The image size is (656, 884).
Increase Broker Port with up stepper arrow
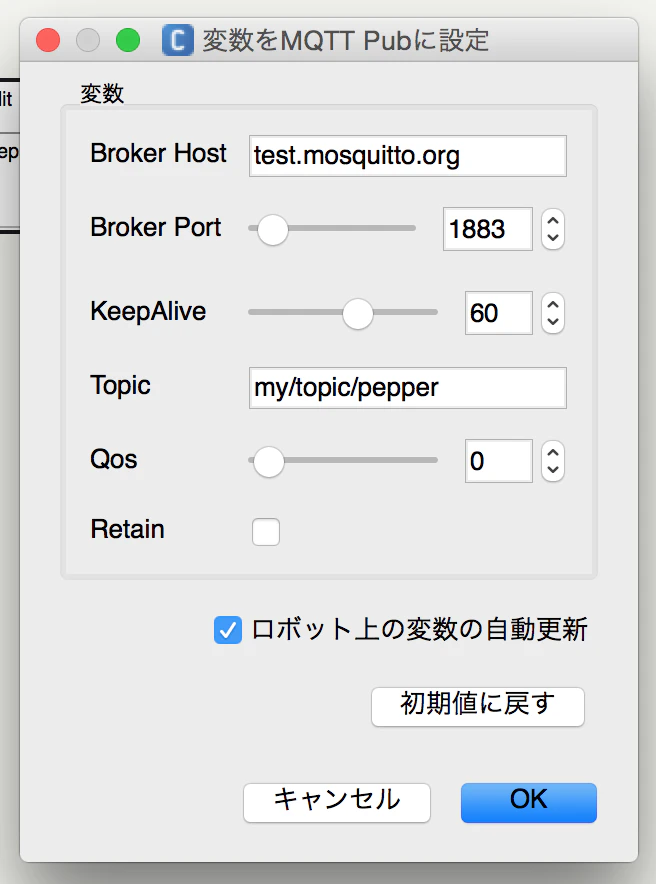(553, 221)
